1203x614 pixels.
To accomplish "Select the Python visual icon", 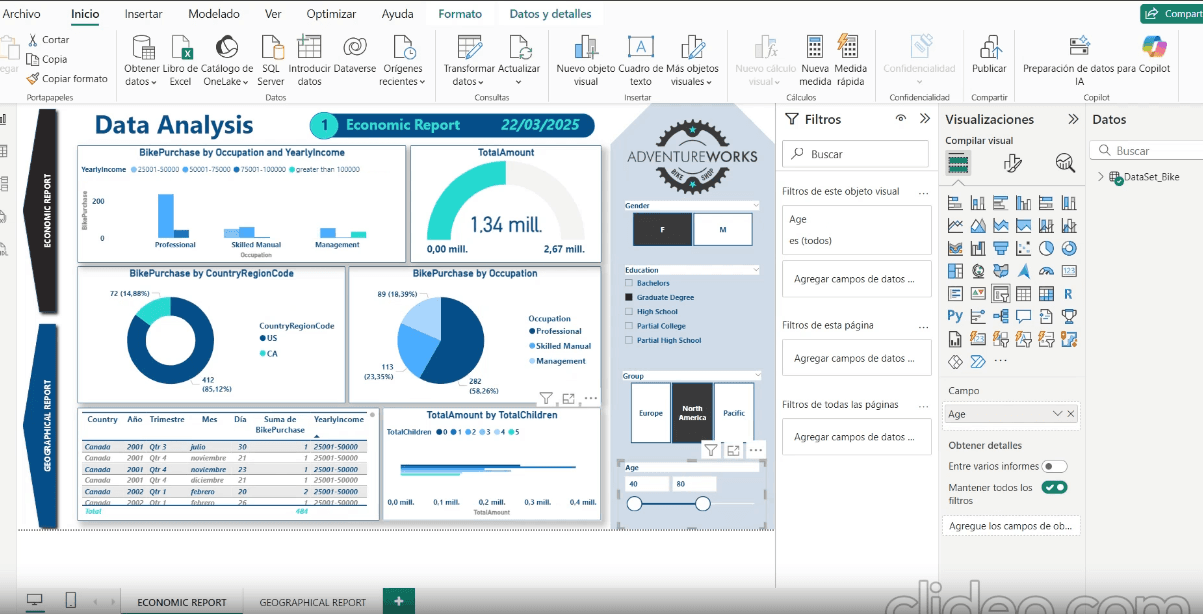I will coord(954,315).
